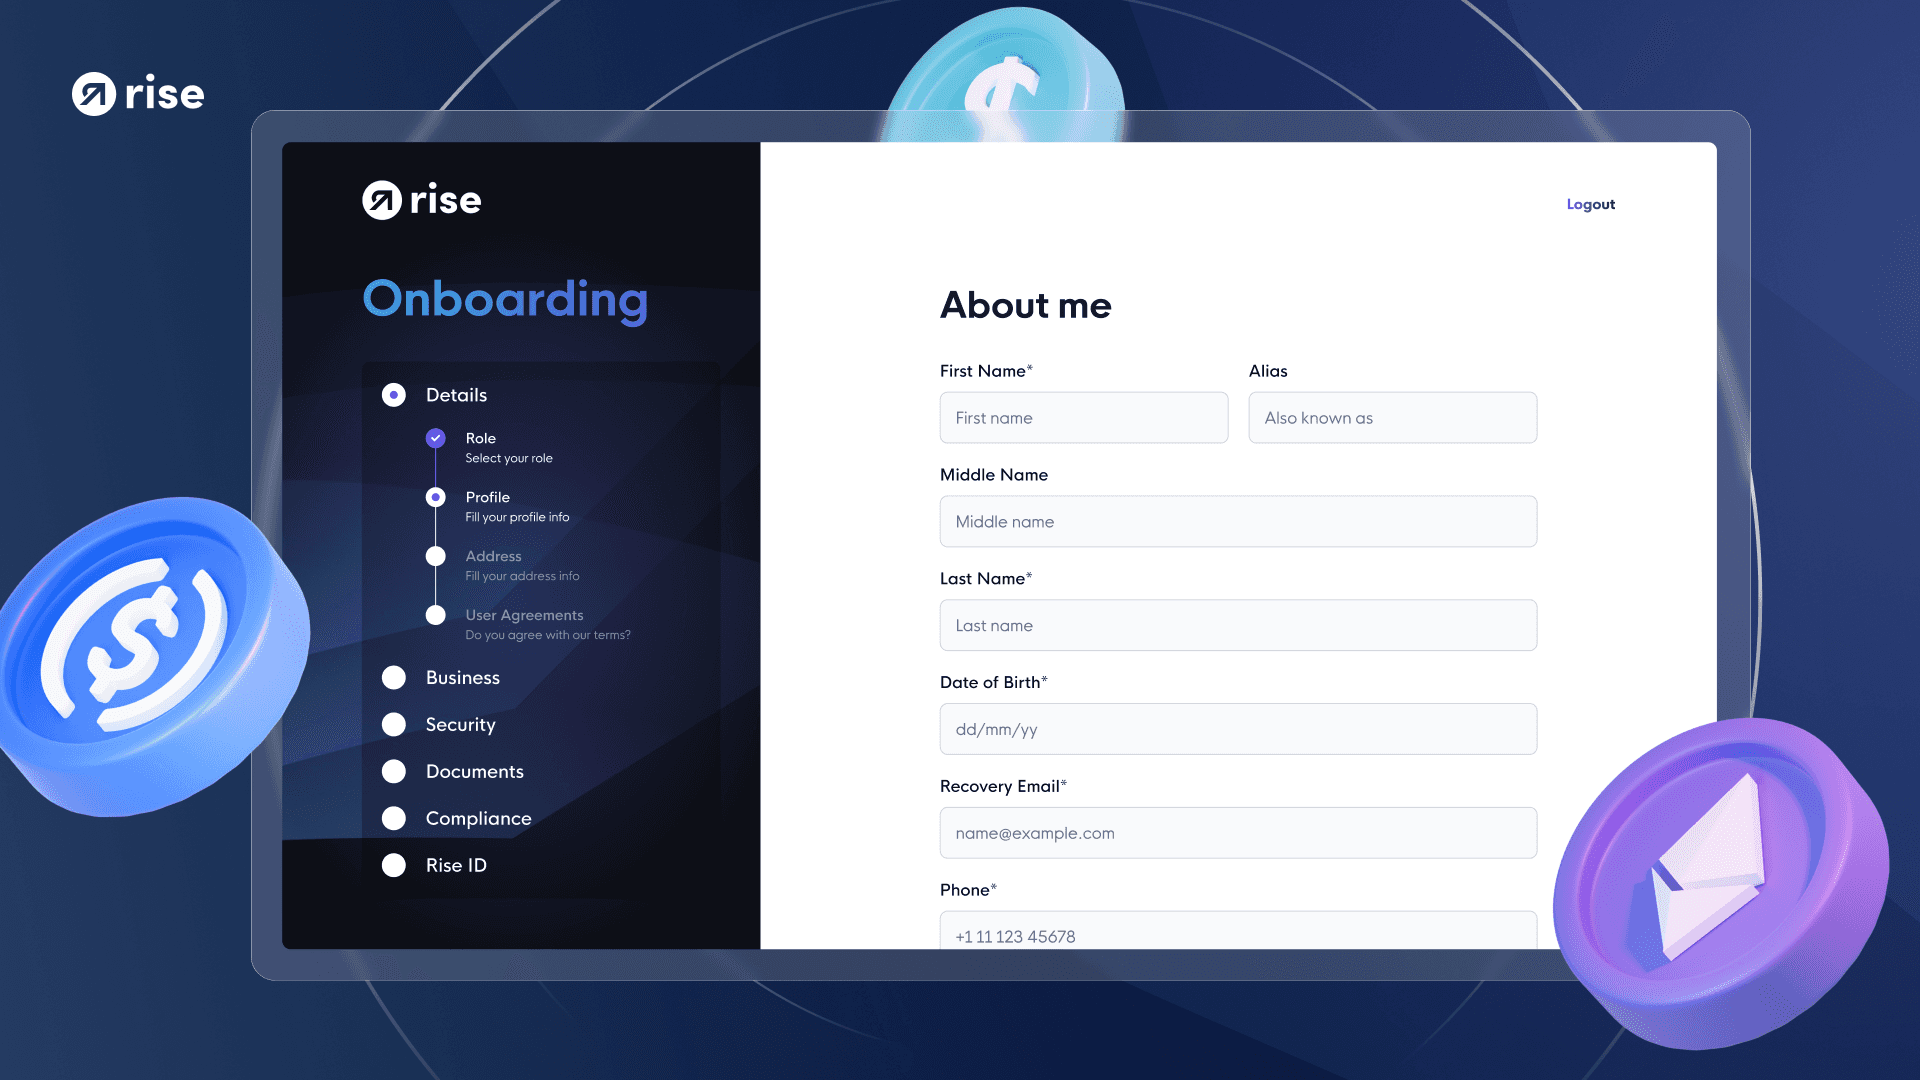Click the Rise logo in the sidebar
The height and width of the screenshot is (1080, 1920).
coord(421,200)
